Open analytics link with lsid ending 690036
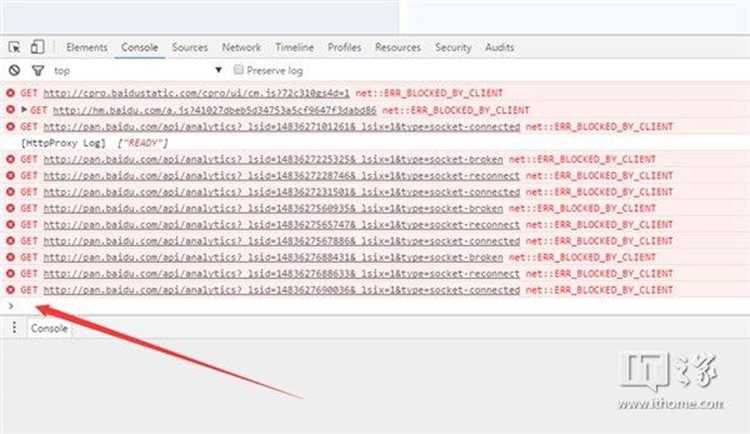This screenshot has width=750, height=434. 281,290
